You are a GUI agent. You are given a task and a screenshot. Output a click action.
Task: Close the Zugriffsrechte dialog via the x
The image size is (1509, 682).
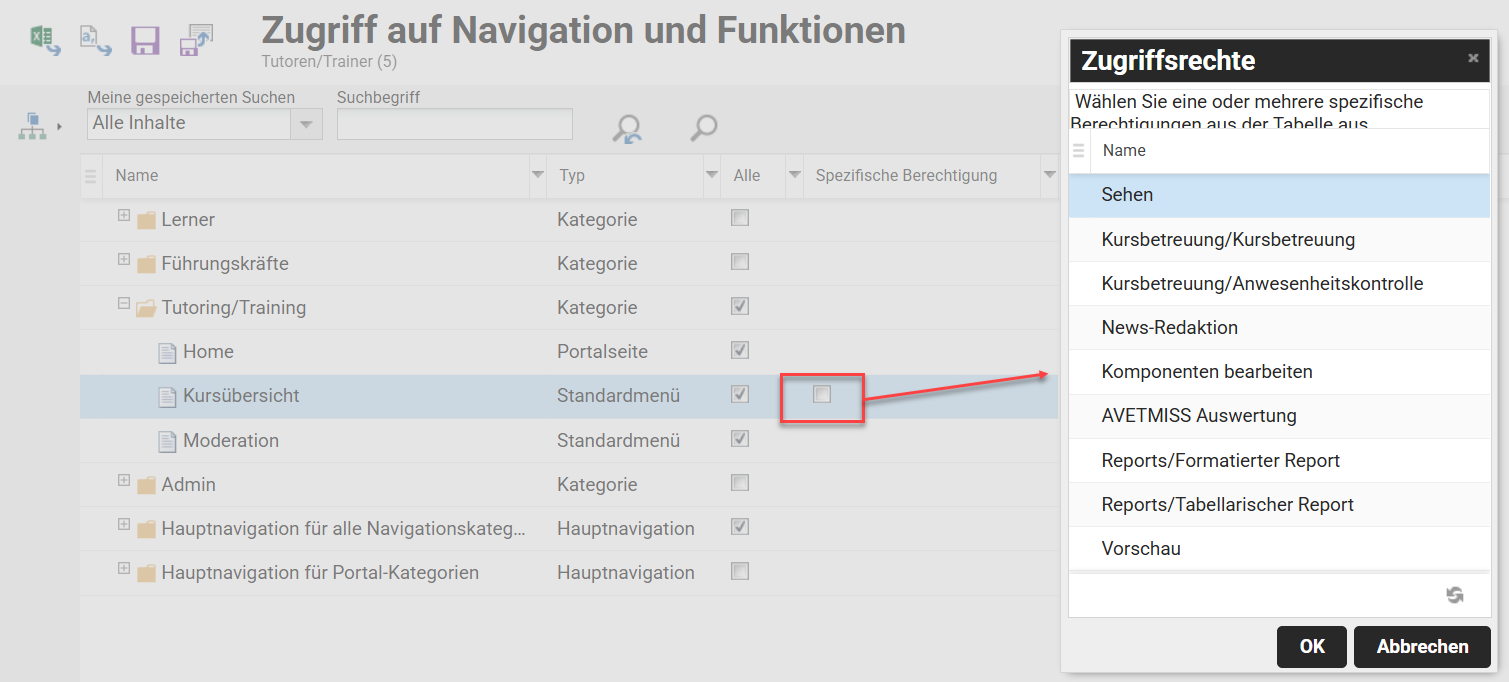point(1473,58)
